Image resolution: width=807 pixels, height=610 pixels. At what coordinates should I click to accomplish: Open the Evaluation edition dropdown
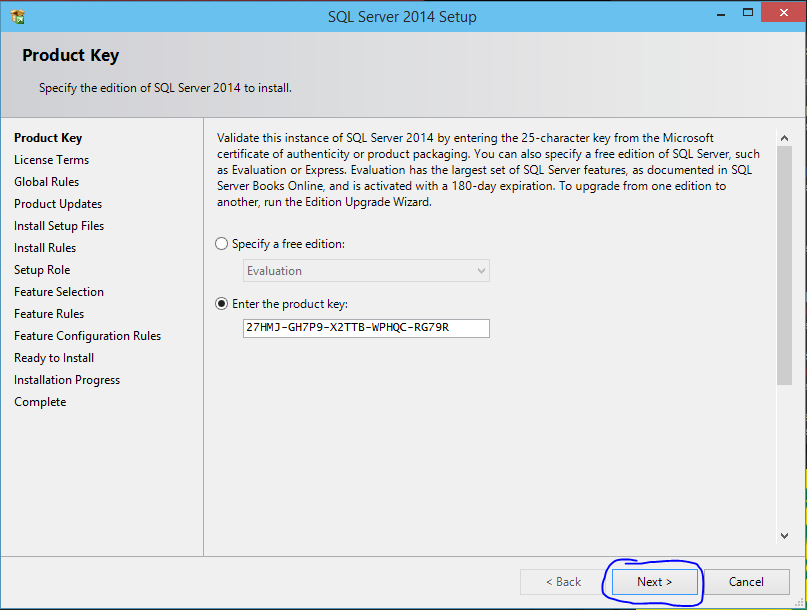[366, 271]
